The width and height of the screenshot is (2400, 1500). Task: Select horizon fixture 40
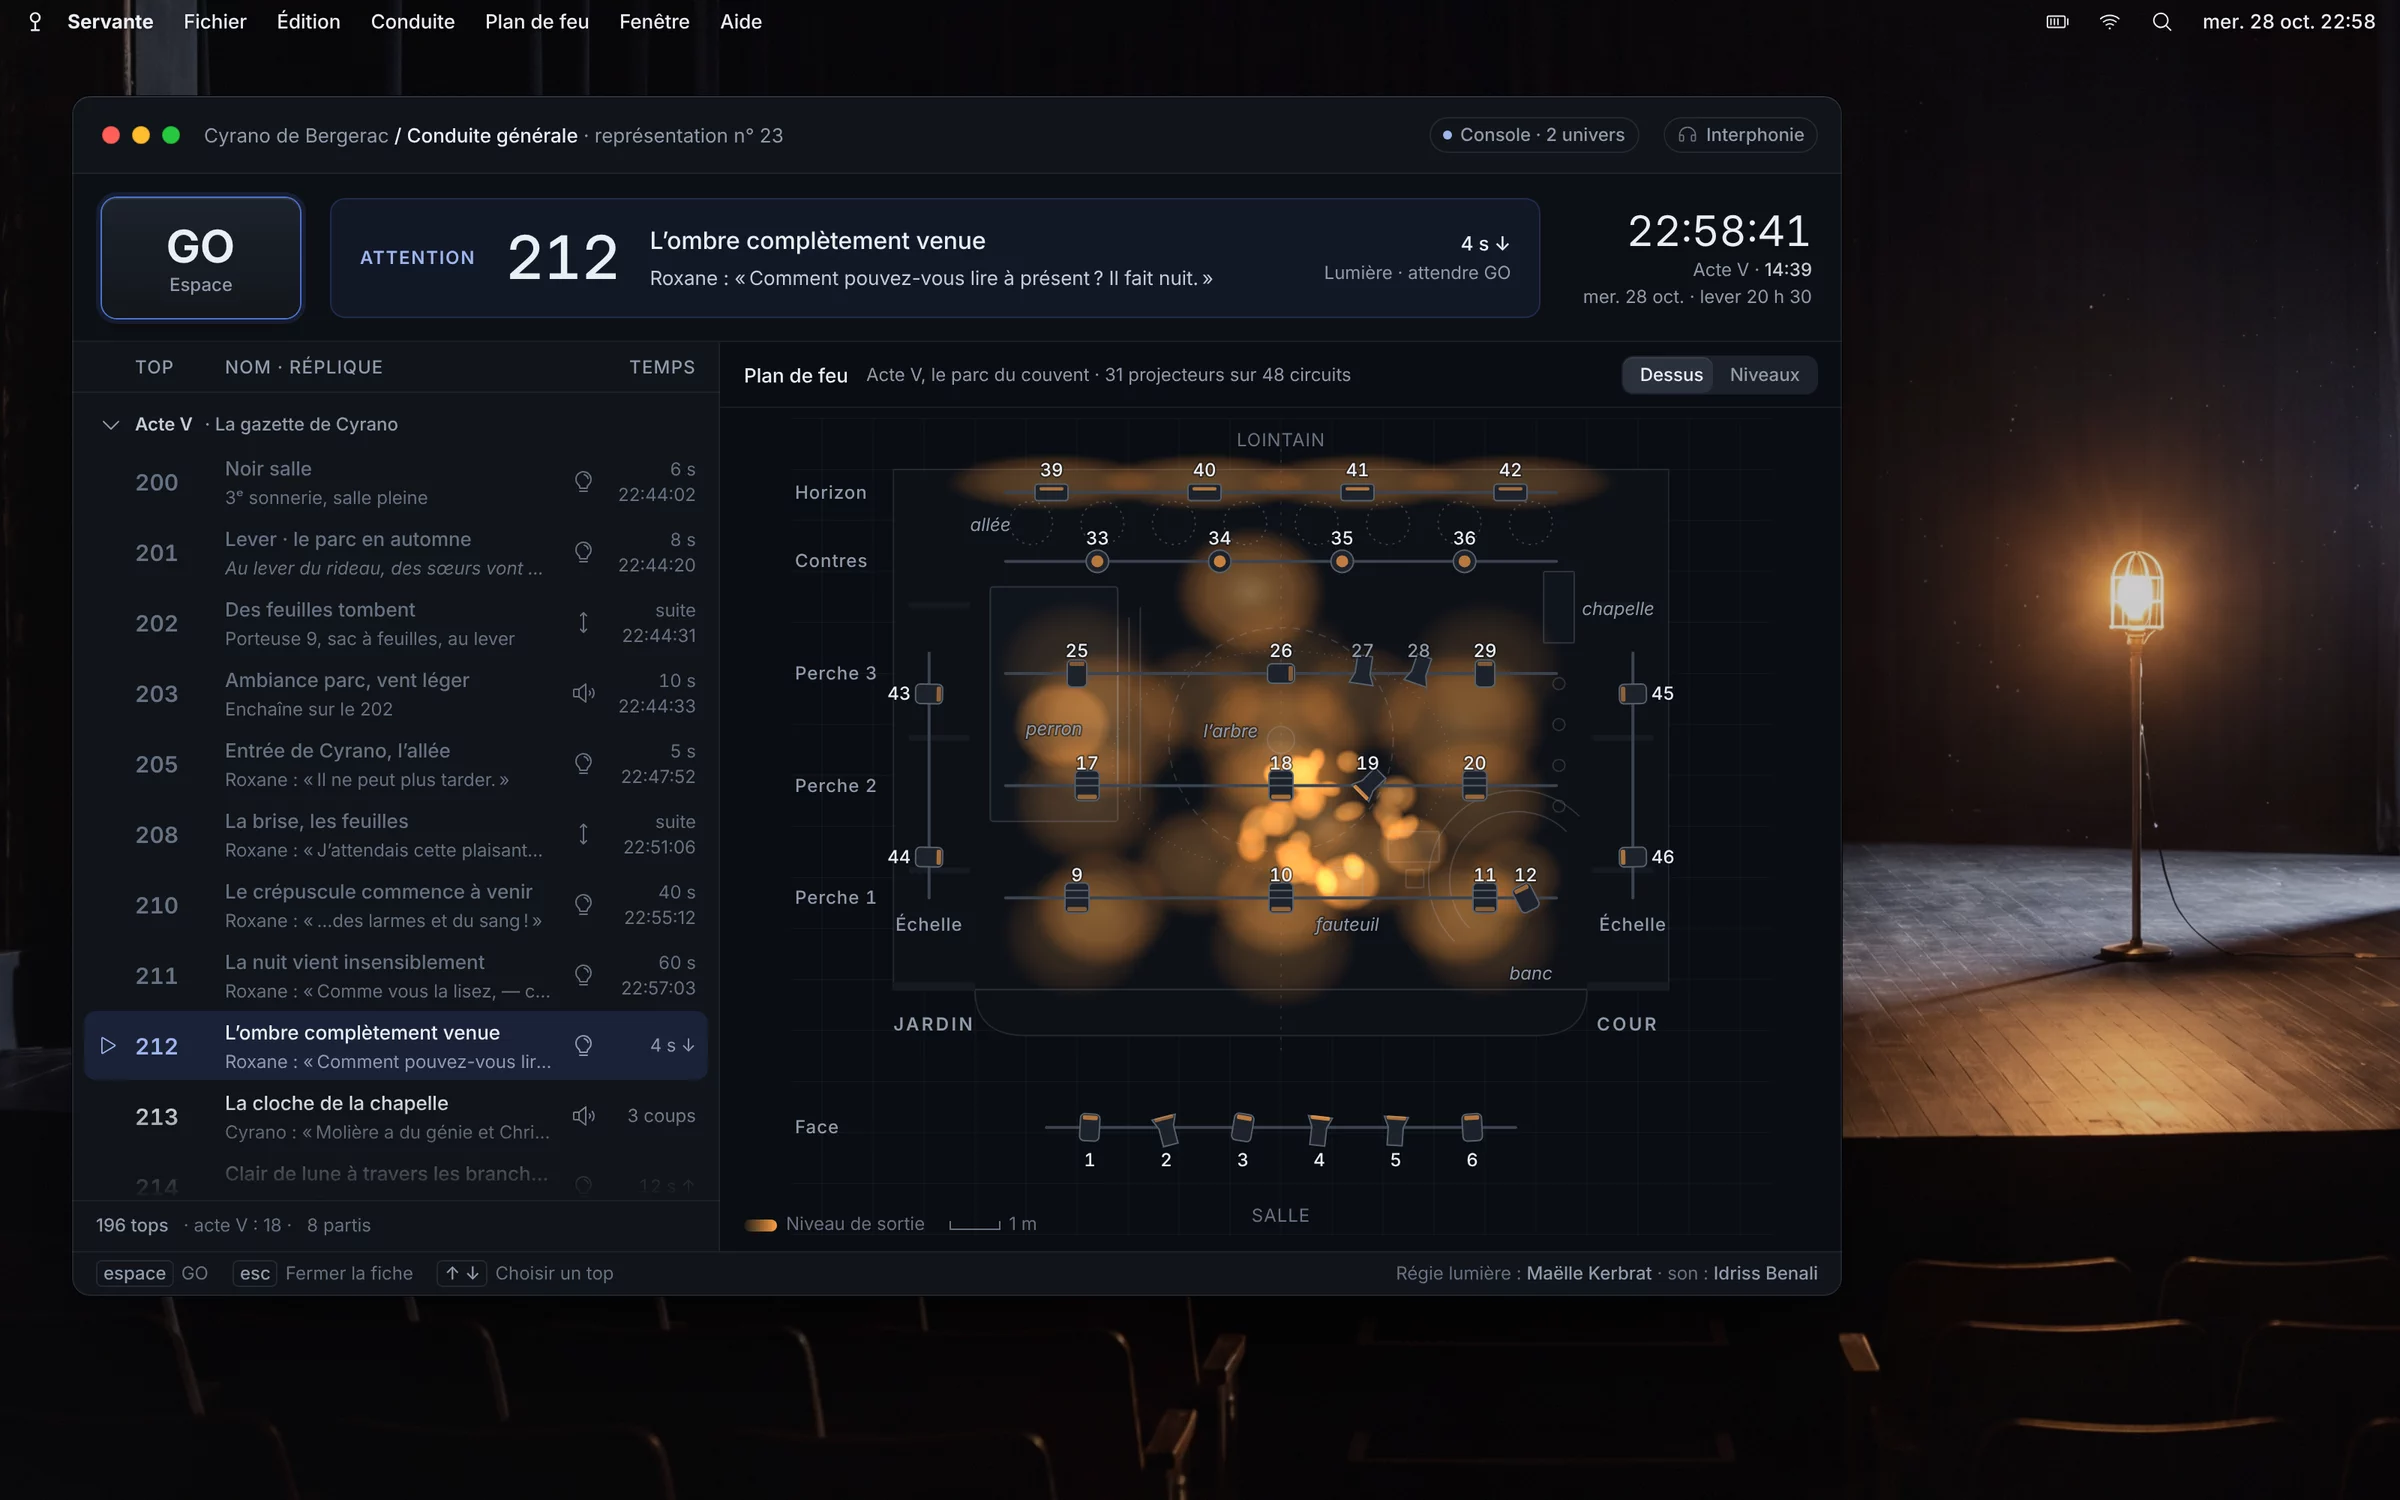[x=1204, y=492]
